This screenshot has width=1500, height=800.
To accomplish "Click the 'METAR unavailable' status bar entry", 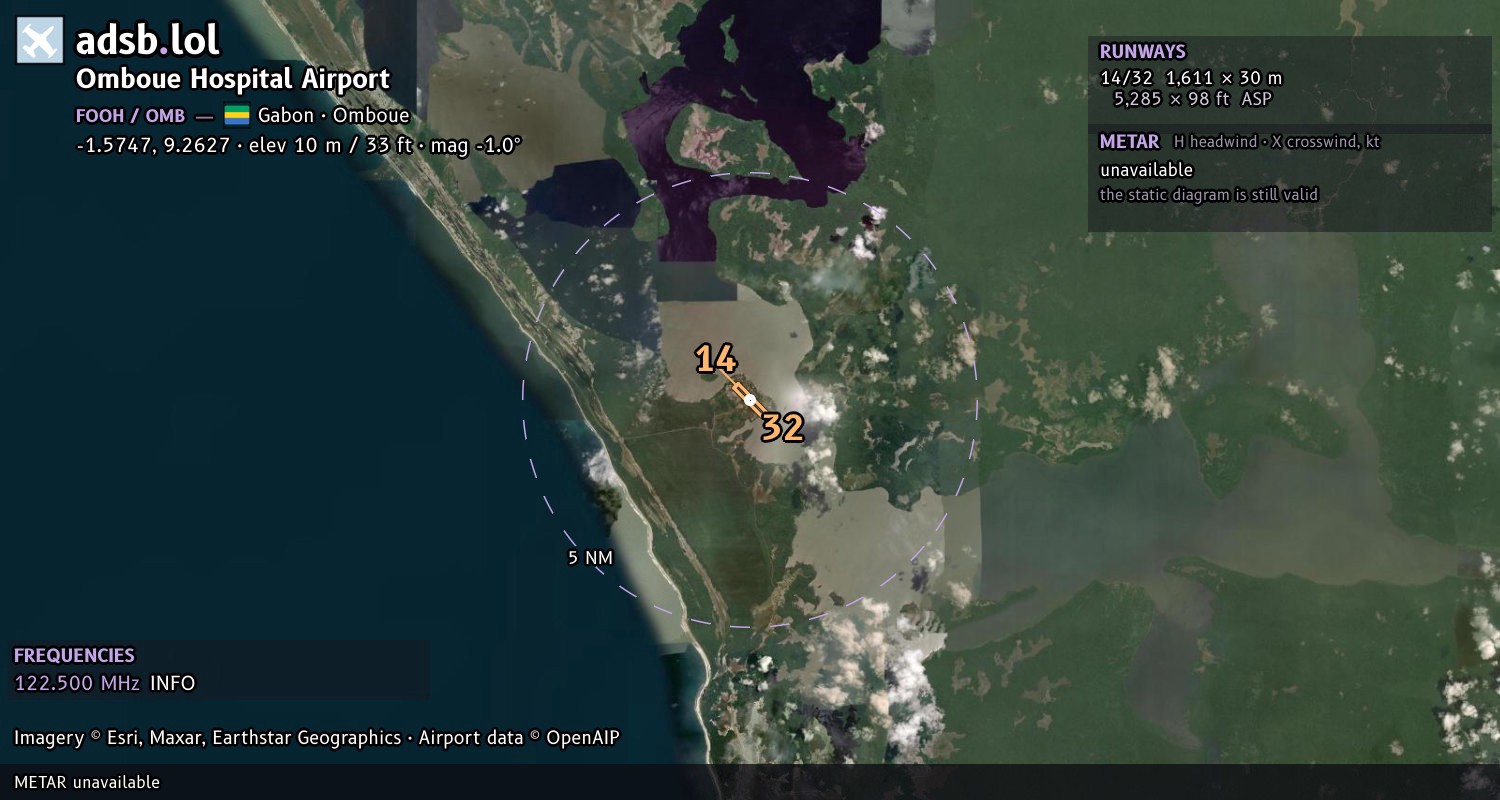I will point(87,782).
